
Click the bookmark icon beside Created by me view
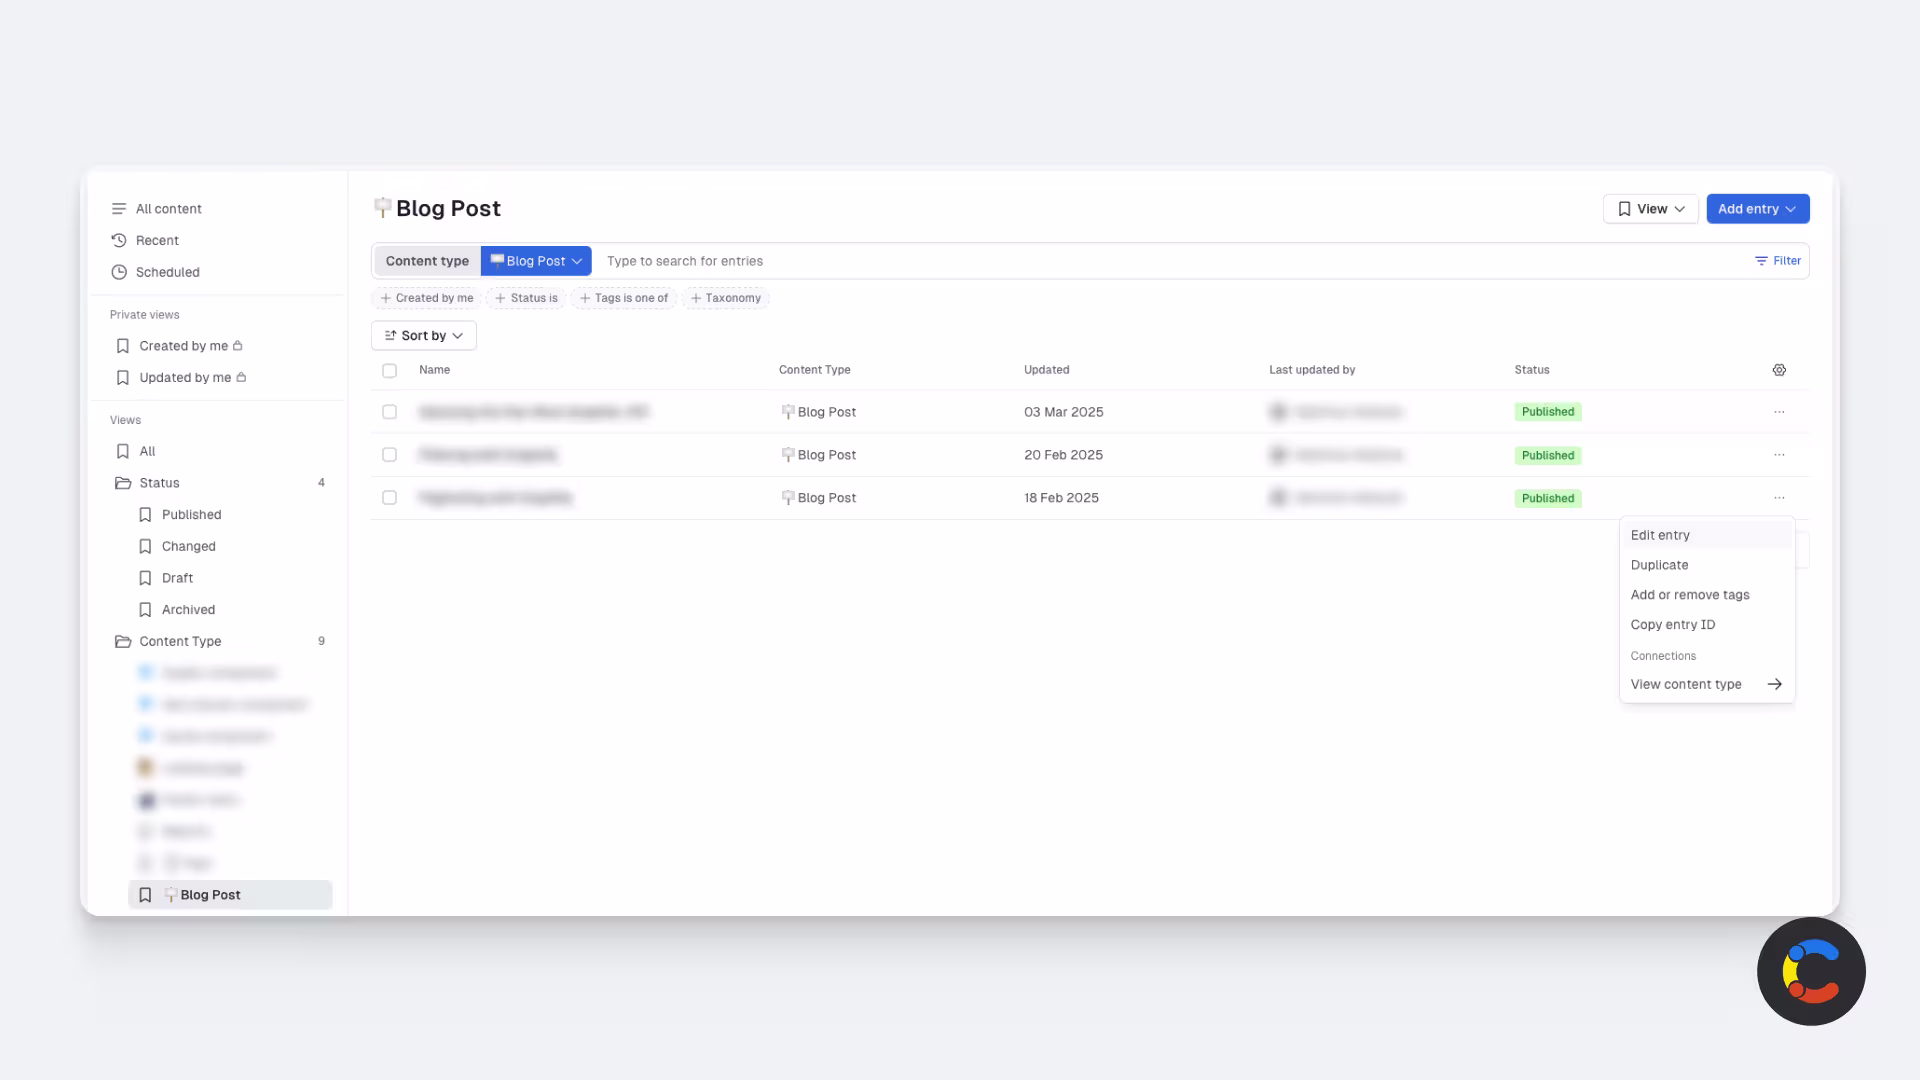[123, 346]
